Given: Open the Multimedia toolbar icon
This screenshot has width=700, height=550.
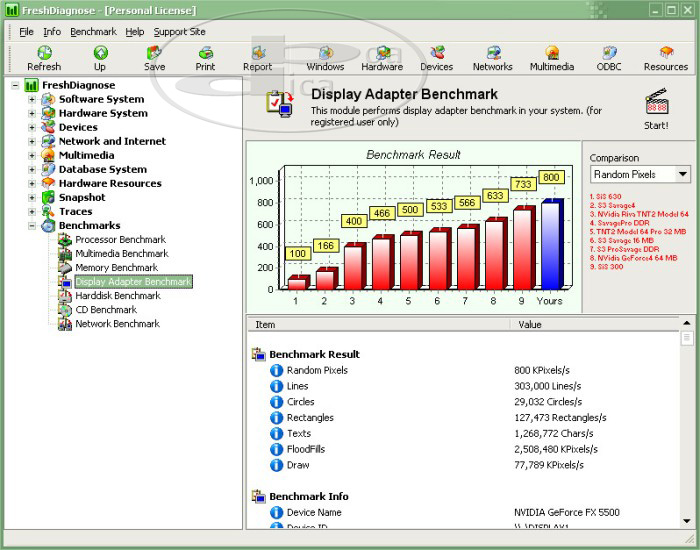Looking at the screenshot, I should point(552,58).
